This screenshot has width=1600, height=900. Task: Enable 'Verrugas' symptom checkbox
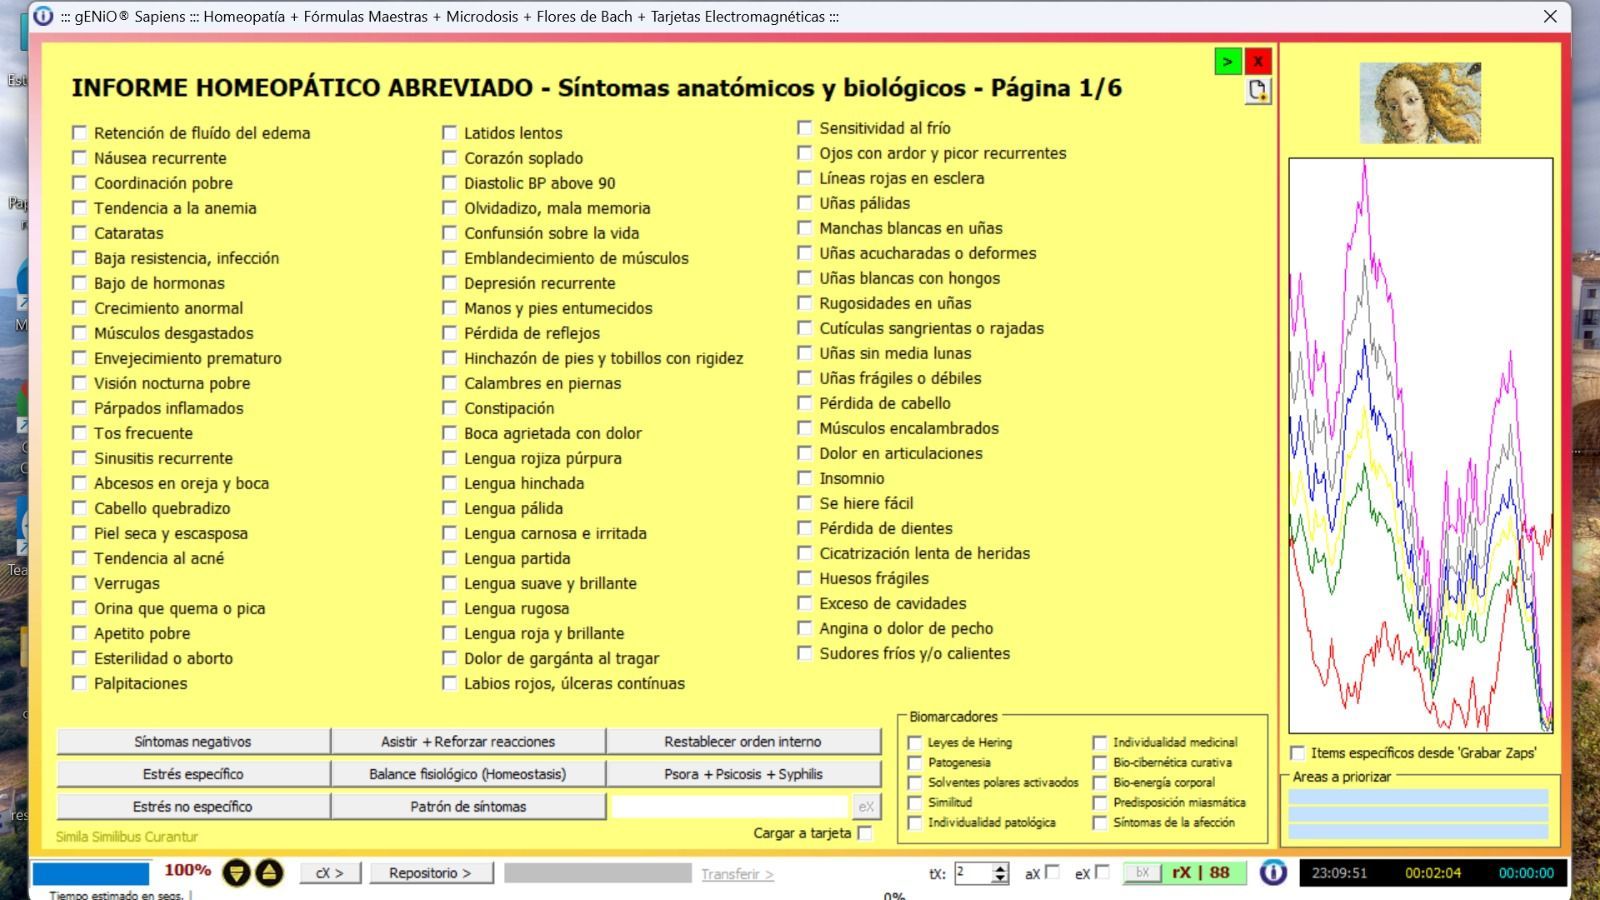pyautogui.click(x=80, y=583)
